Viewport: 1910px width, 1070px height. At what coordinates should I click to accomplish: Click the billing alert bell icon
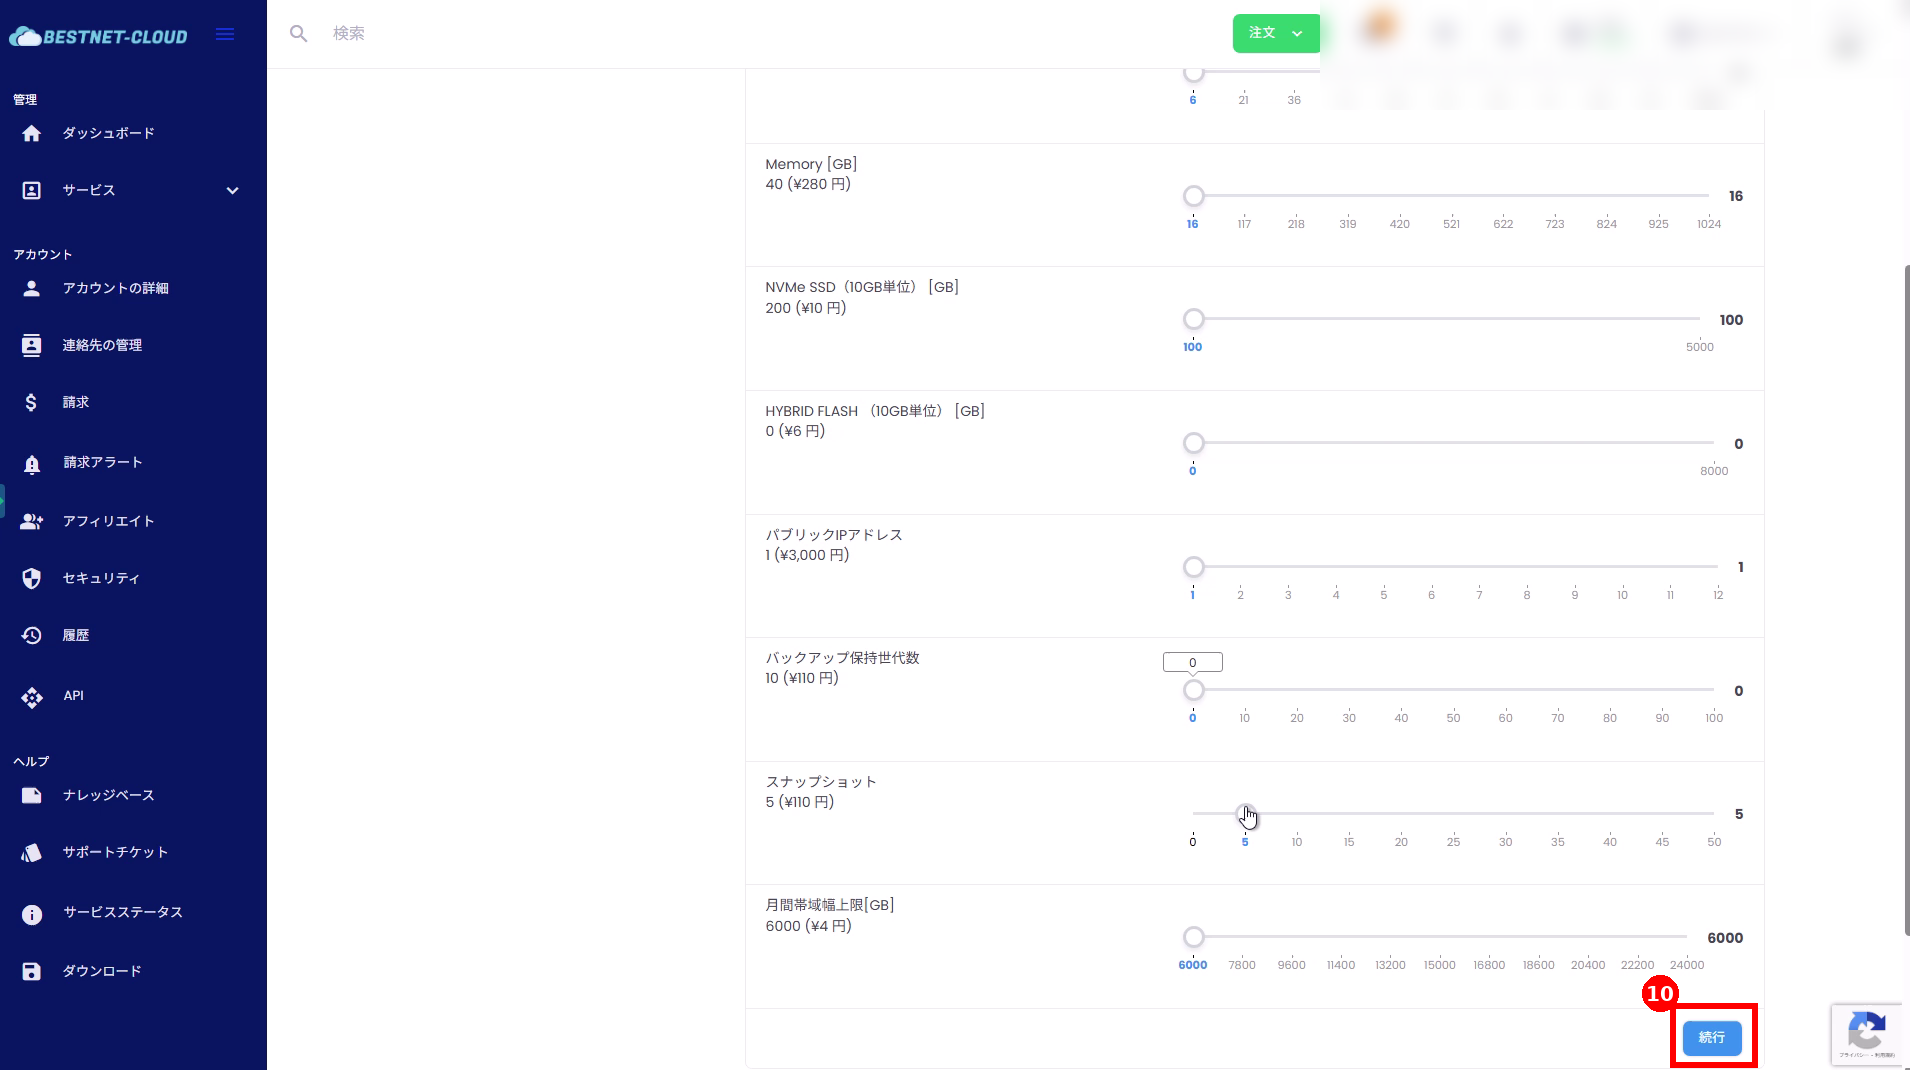coord(32,463)
